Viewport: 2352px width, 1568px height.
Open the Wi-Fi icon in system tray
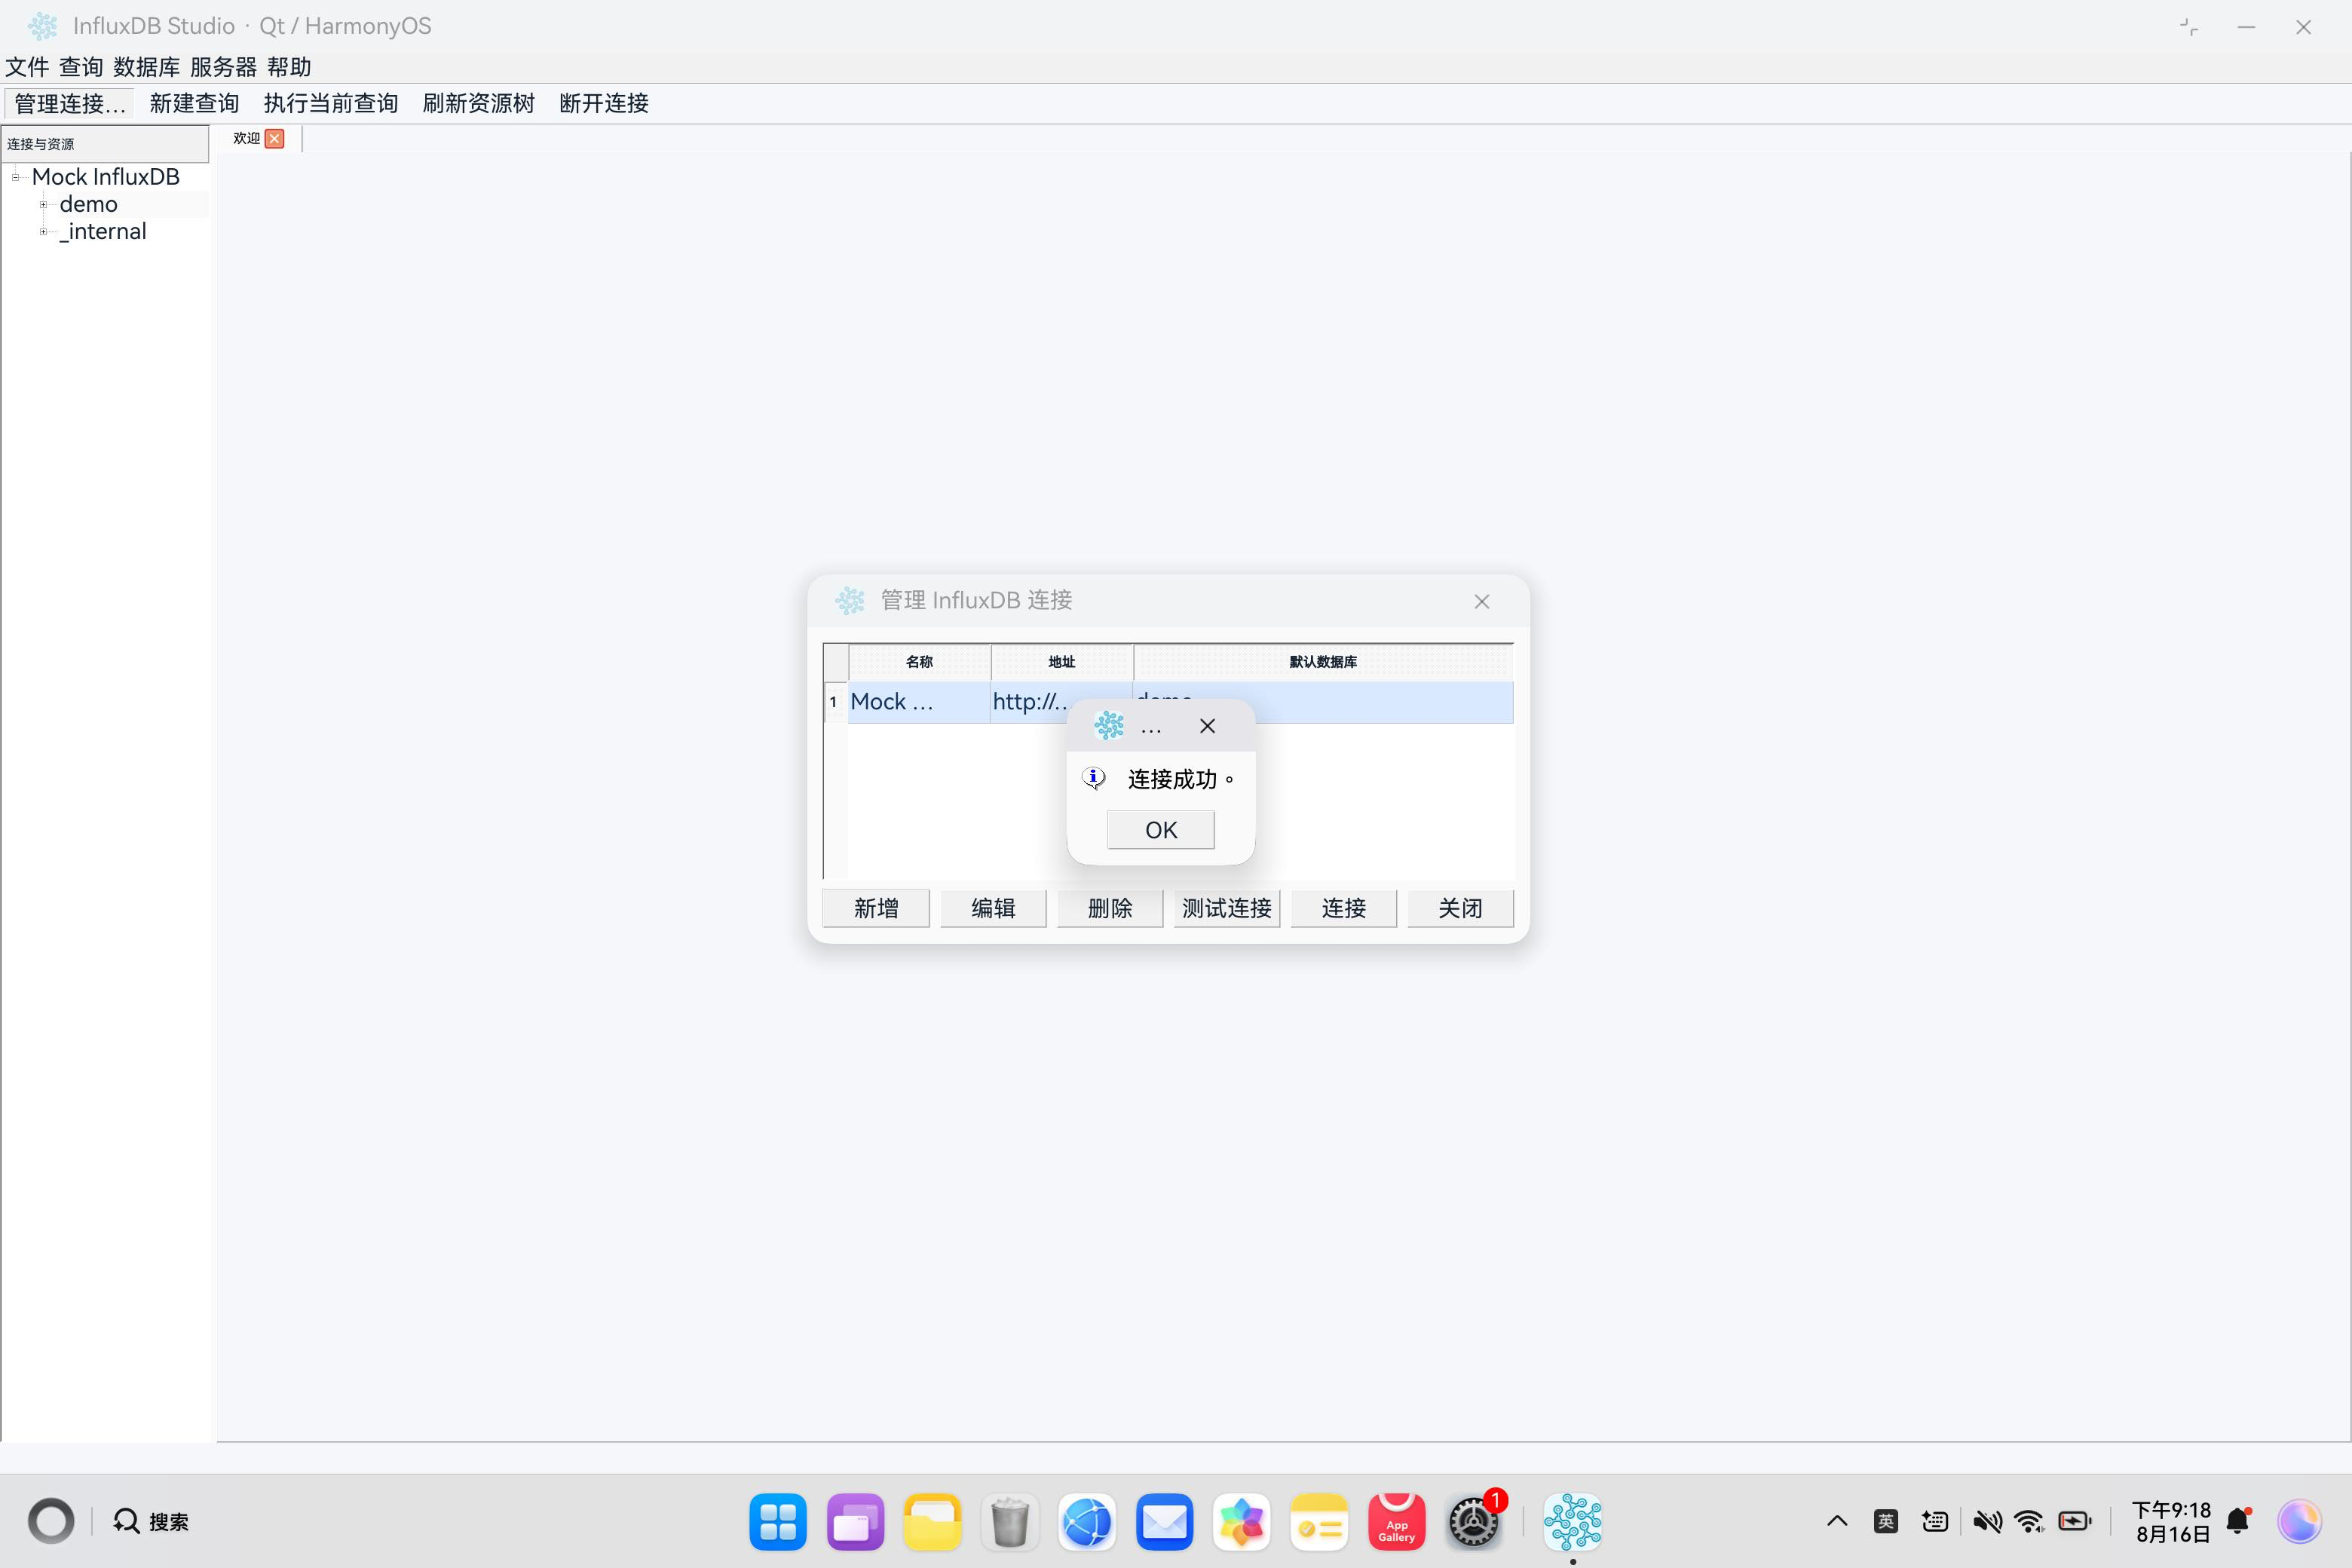pyautogui.click(x=2029, y=1521)
